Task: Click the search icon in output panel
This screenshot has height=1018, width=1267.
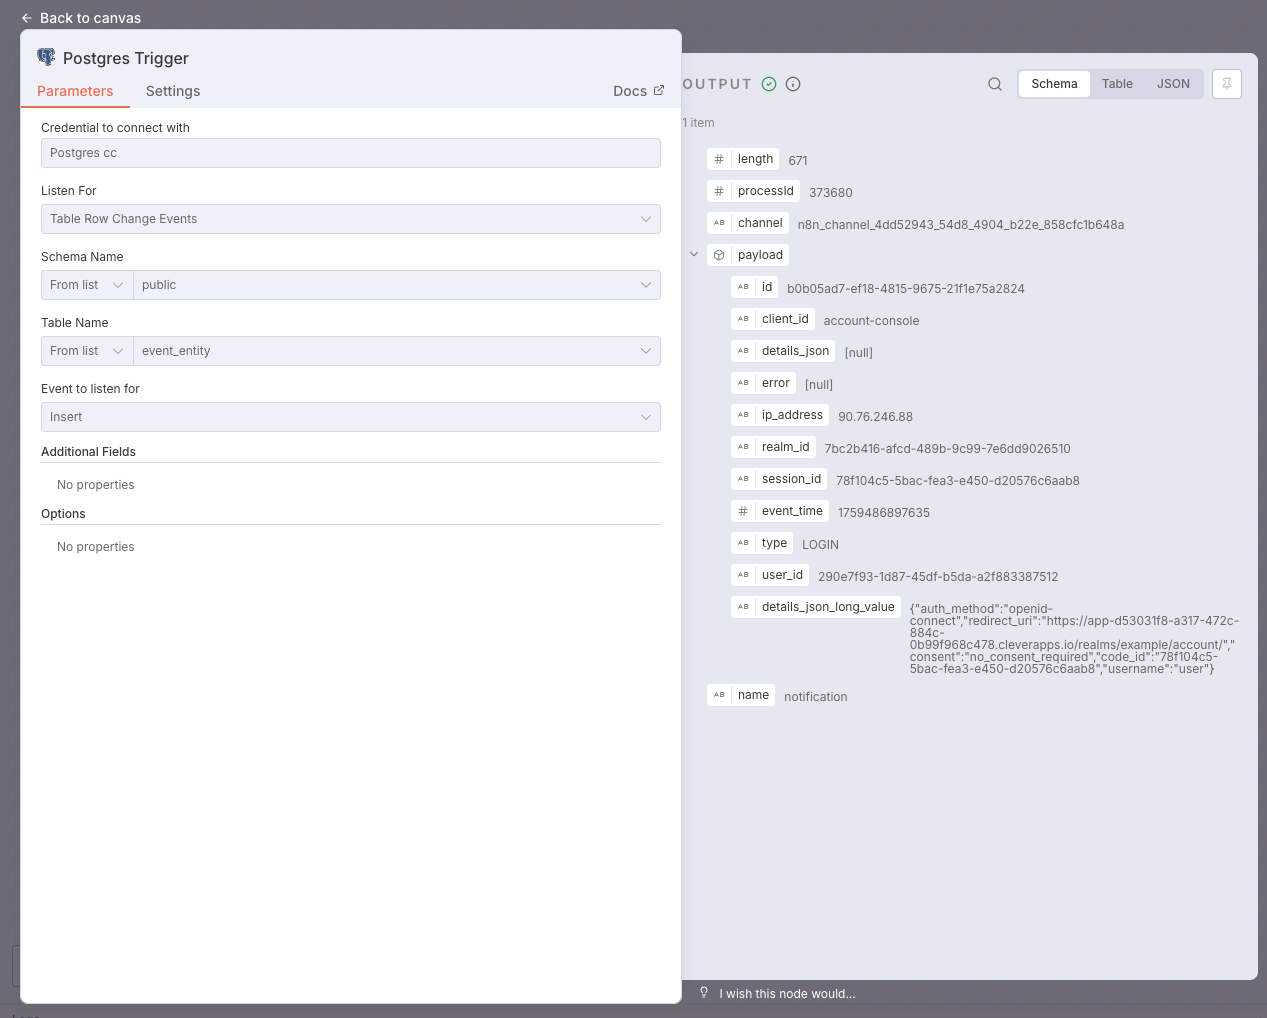Action: coord(995,84)
